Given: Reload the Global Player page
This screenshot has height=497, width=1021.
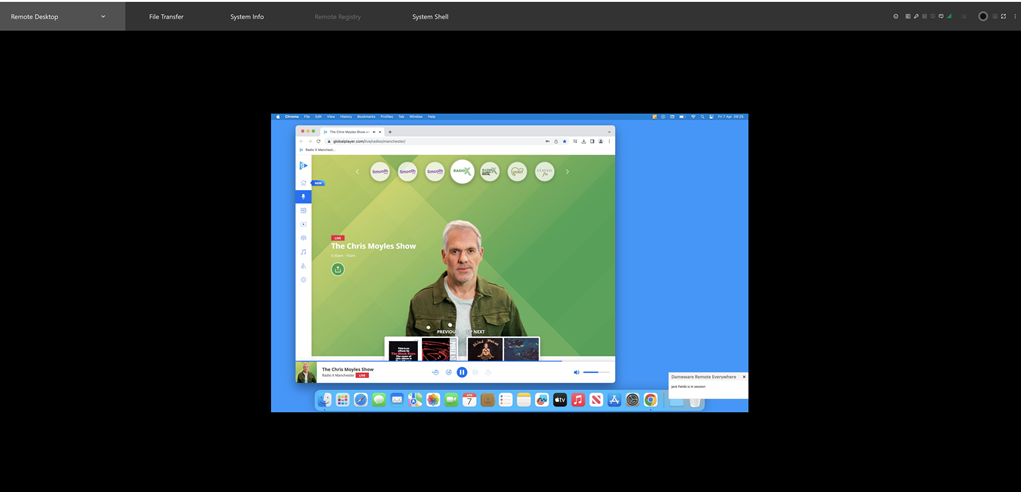Looking at the screenshot, I should pyautogui.click(x=318, y=141).
